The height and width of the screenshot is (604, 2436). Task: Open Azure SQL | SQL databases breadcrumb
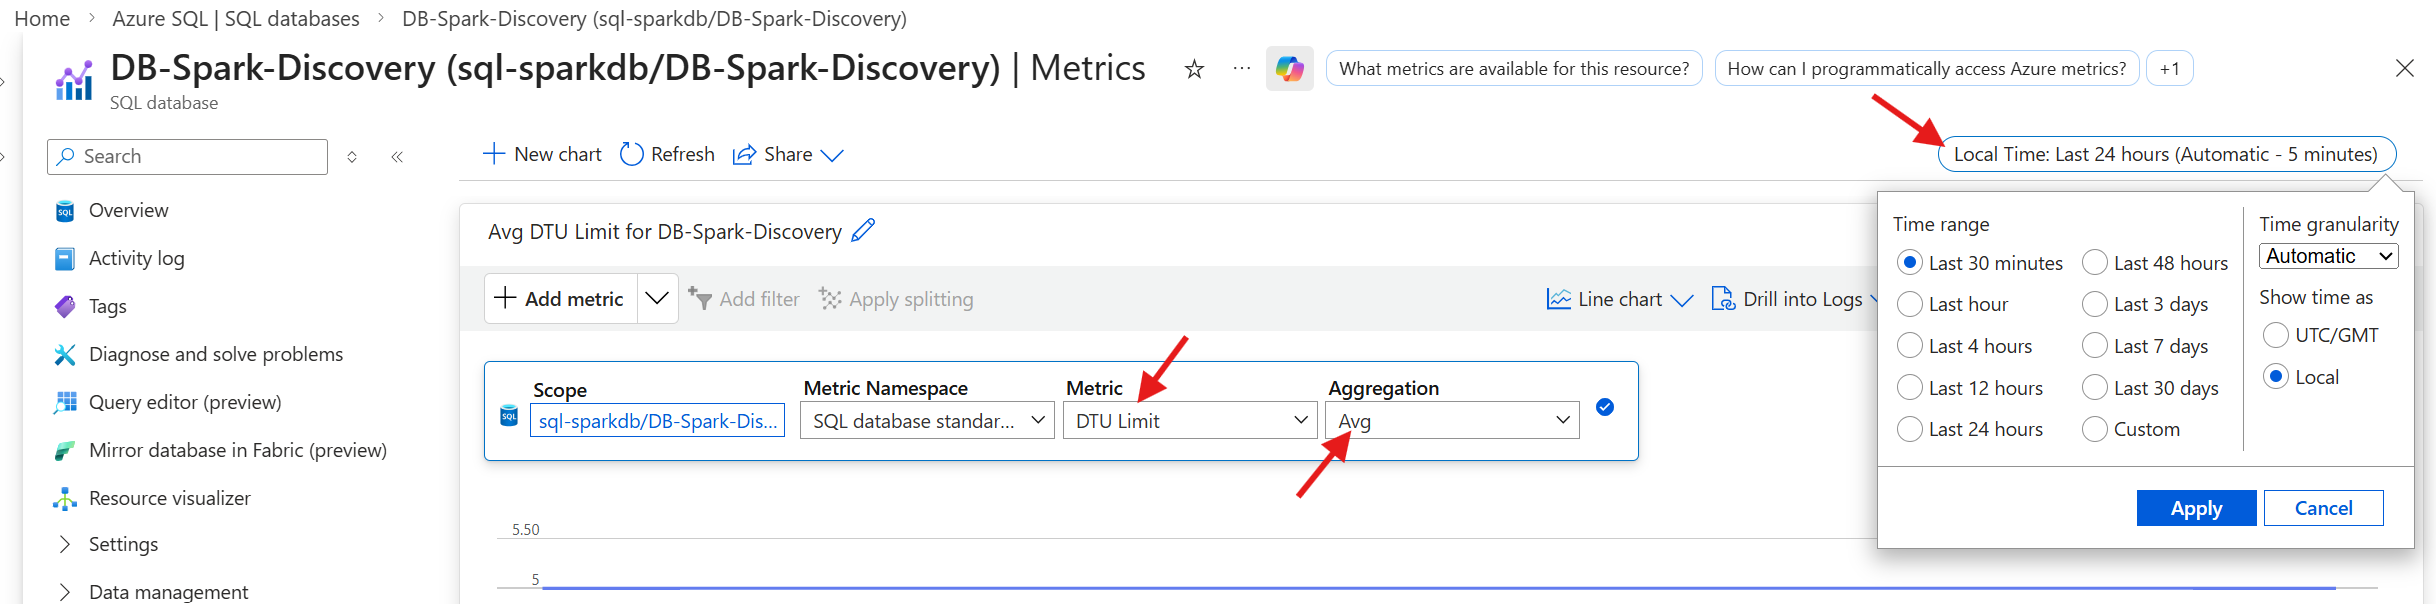236,18
